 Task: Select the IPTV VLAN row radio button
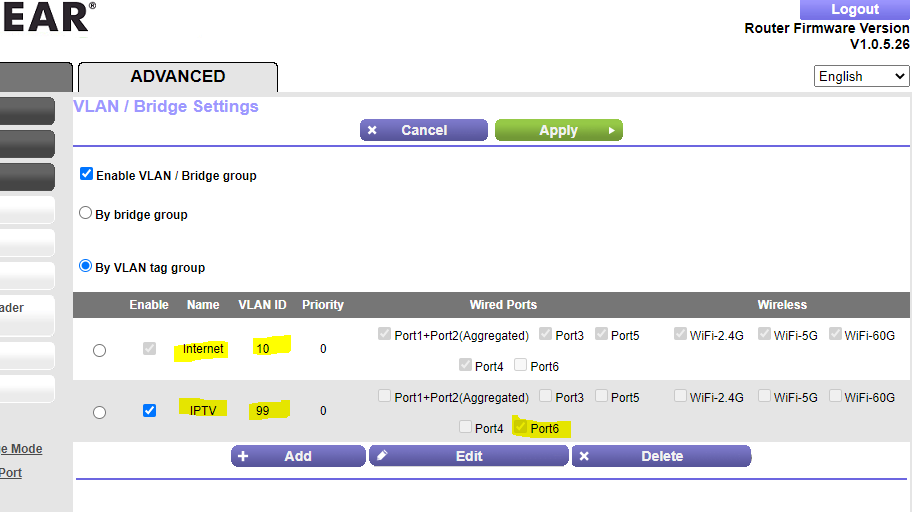click(x=99, y=412)
